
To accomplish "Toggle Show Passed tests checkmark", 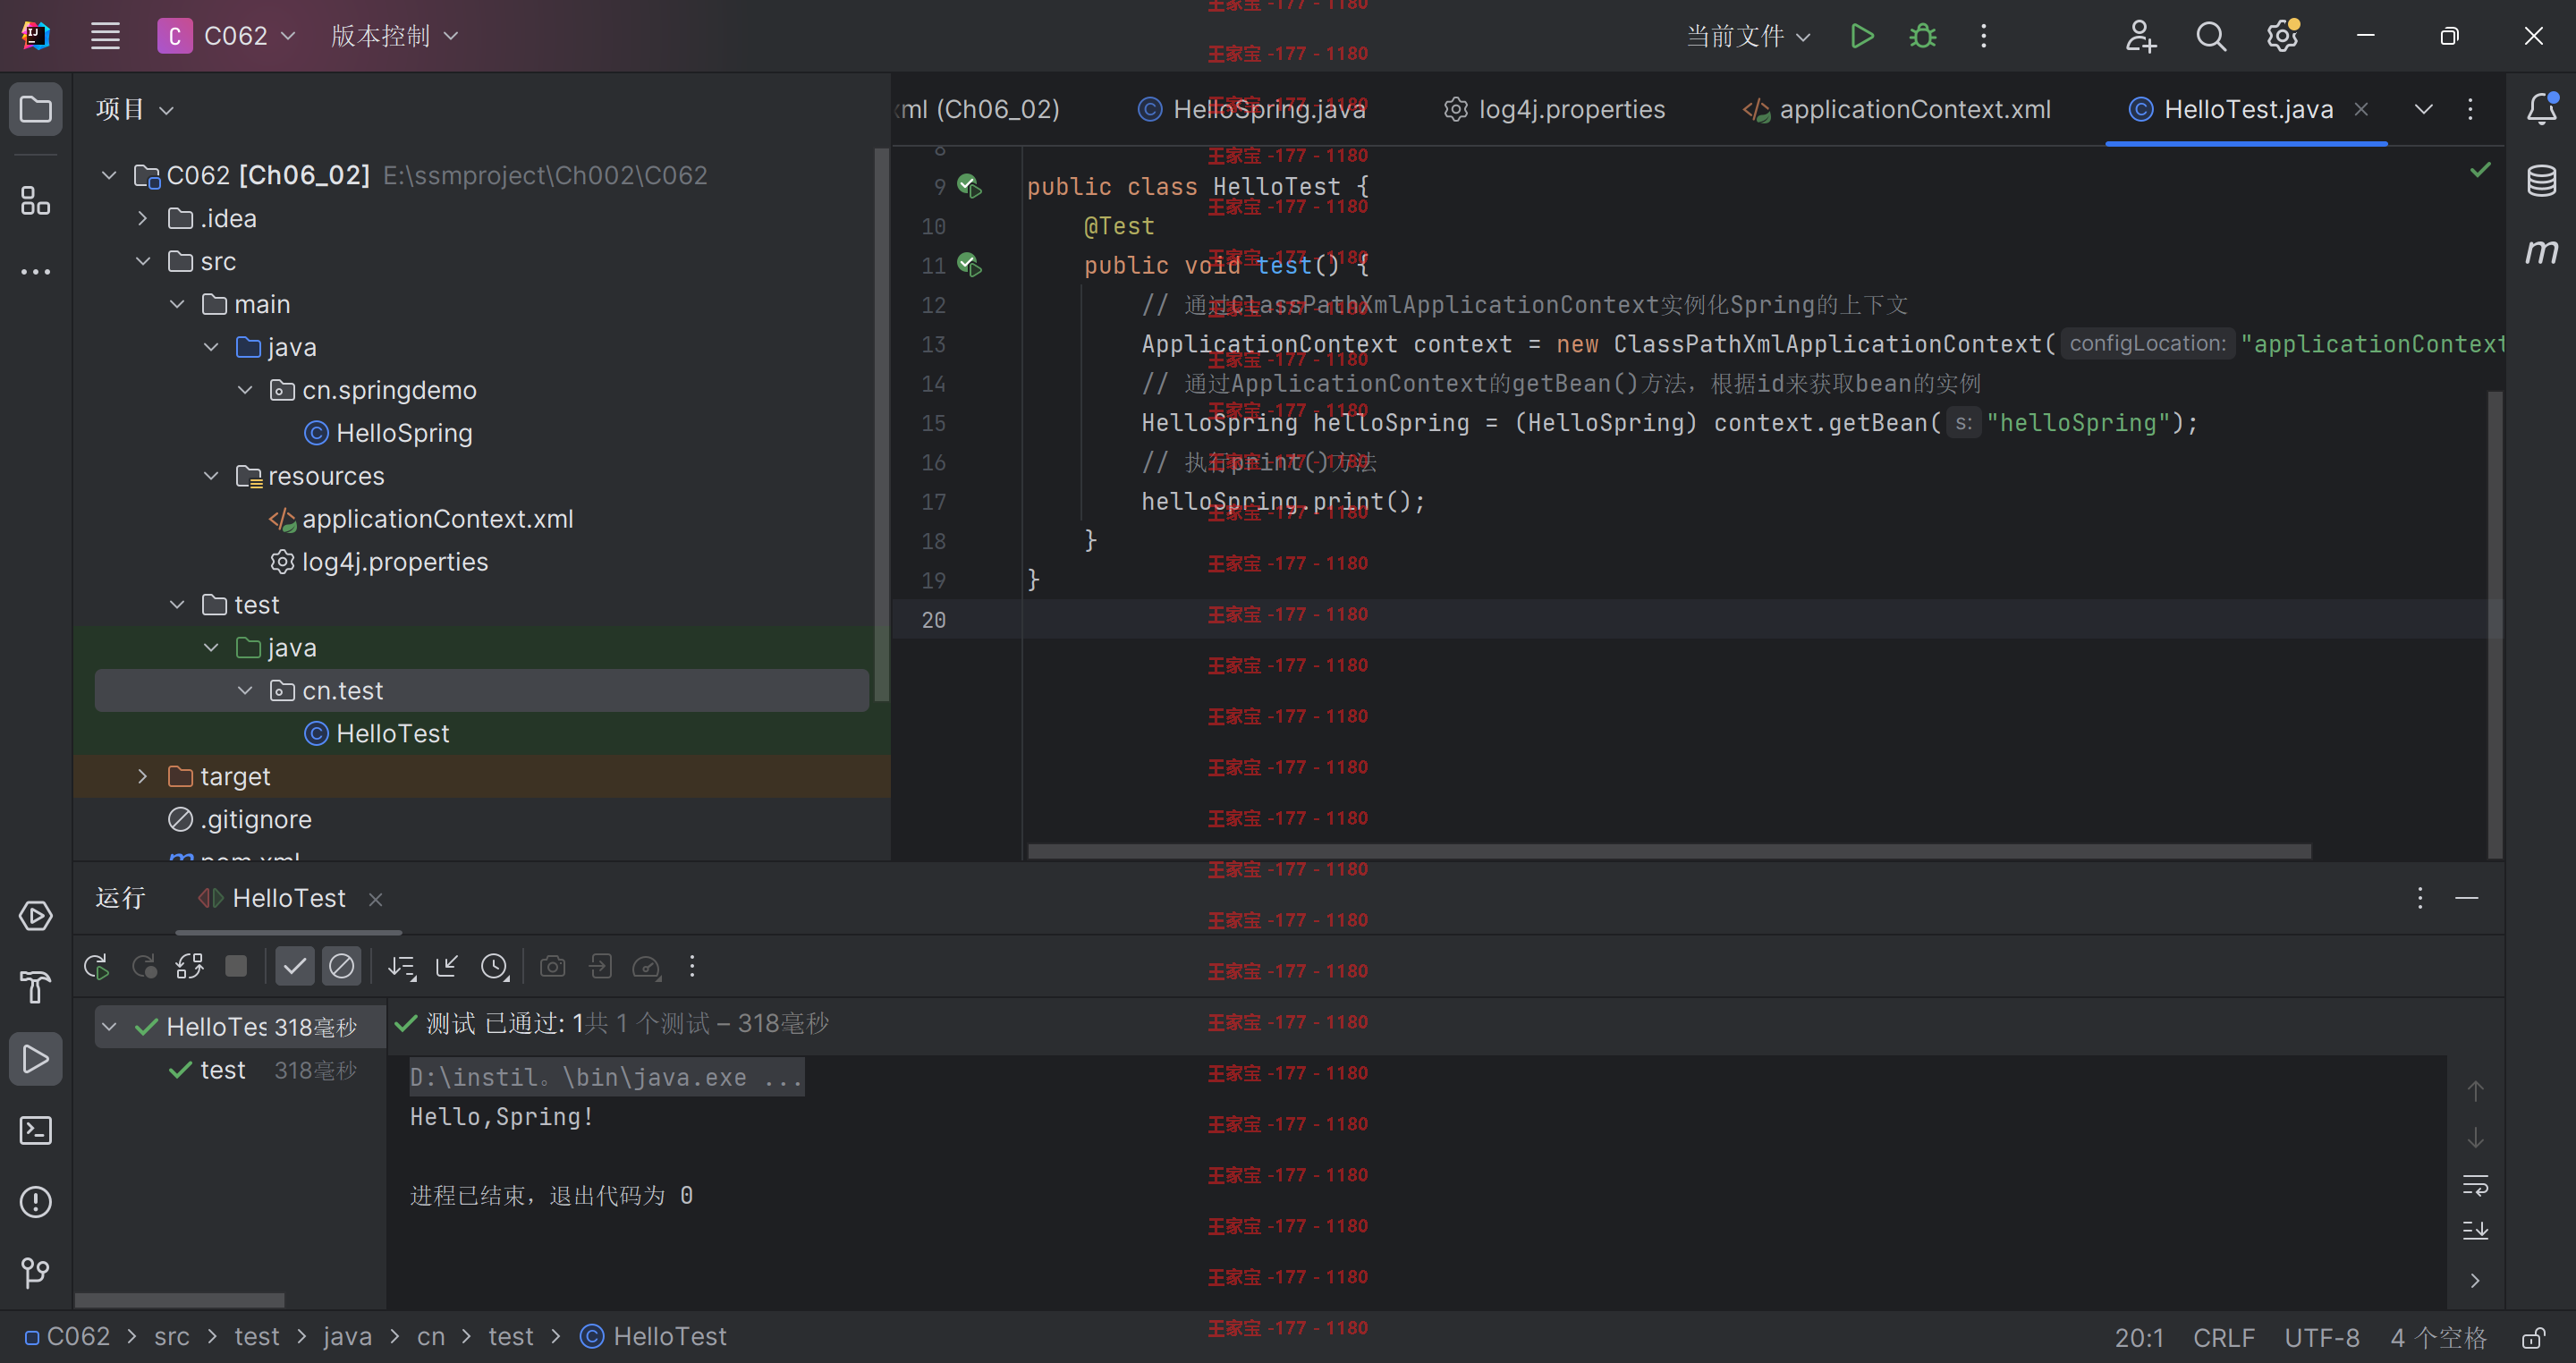I will pyautogui.click(x=295, y=966).
